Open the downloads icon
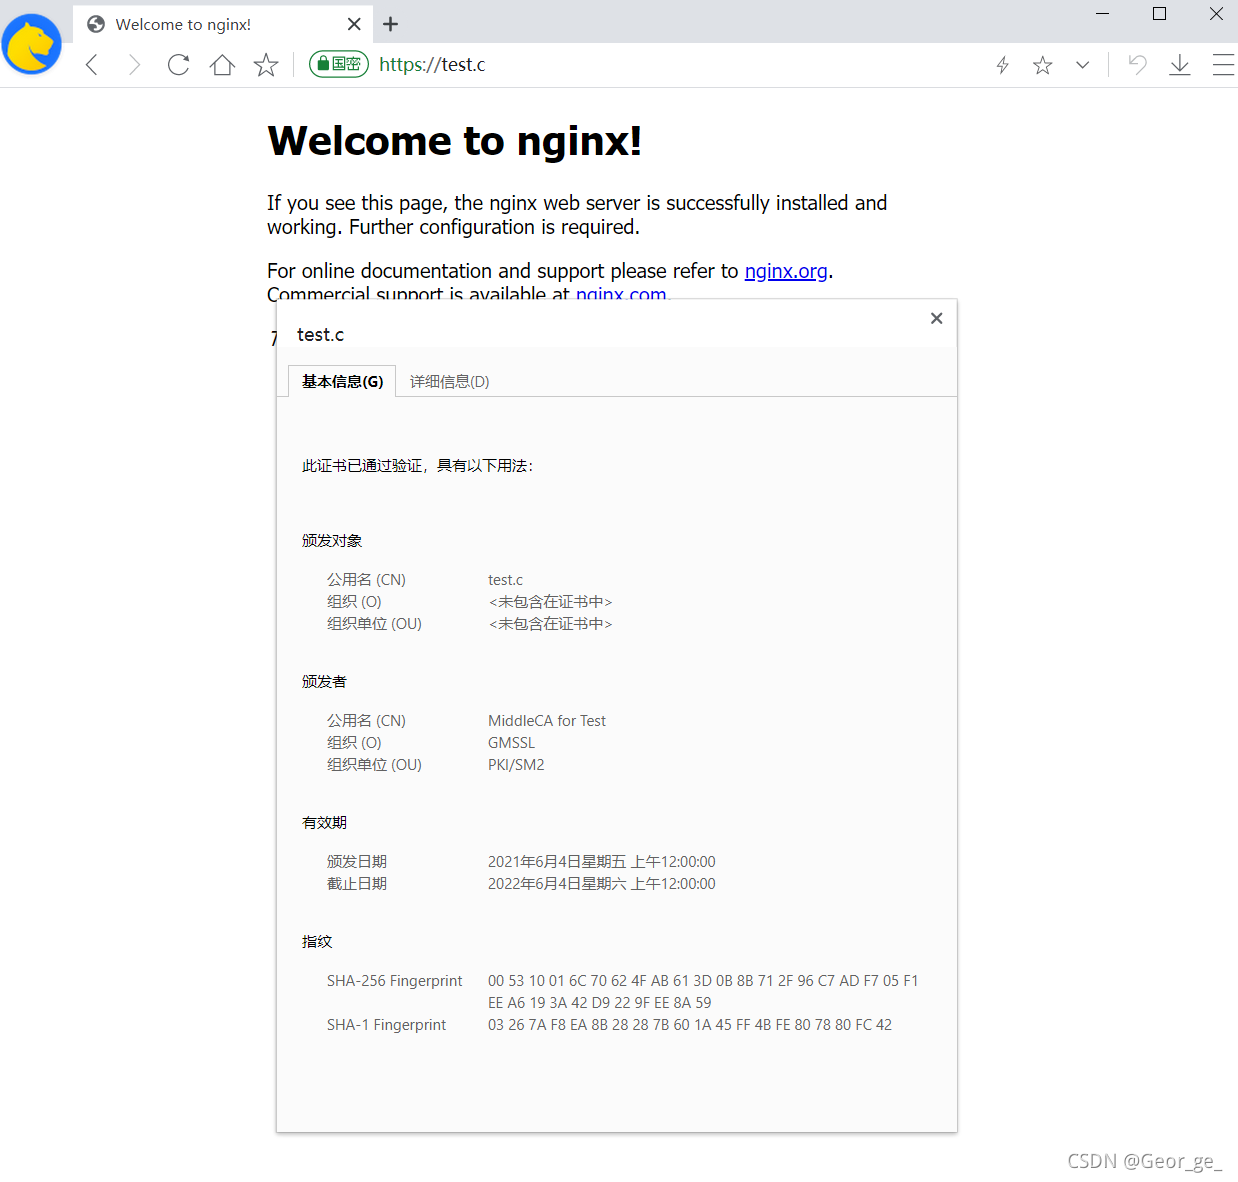The image size is (1238, 1182). pyautogui.click(x=1180, y=65)
